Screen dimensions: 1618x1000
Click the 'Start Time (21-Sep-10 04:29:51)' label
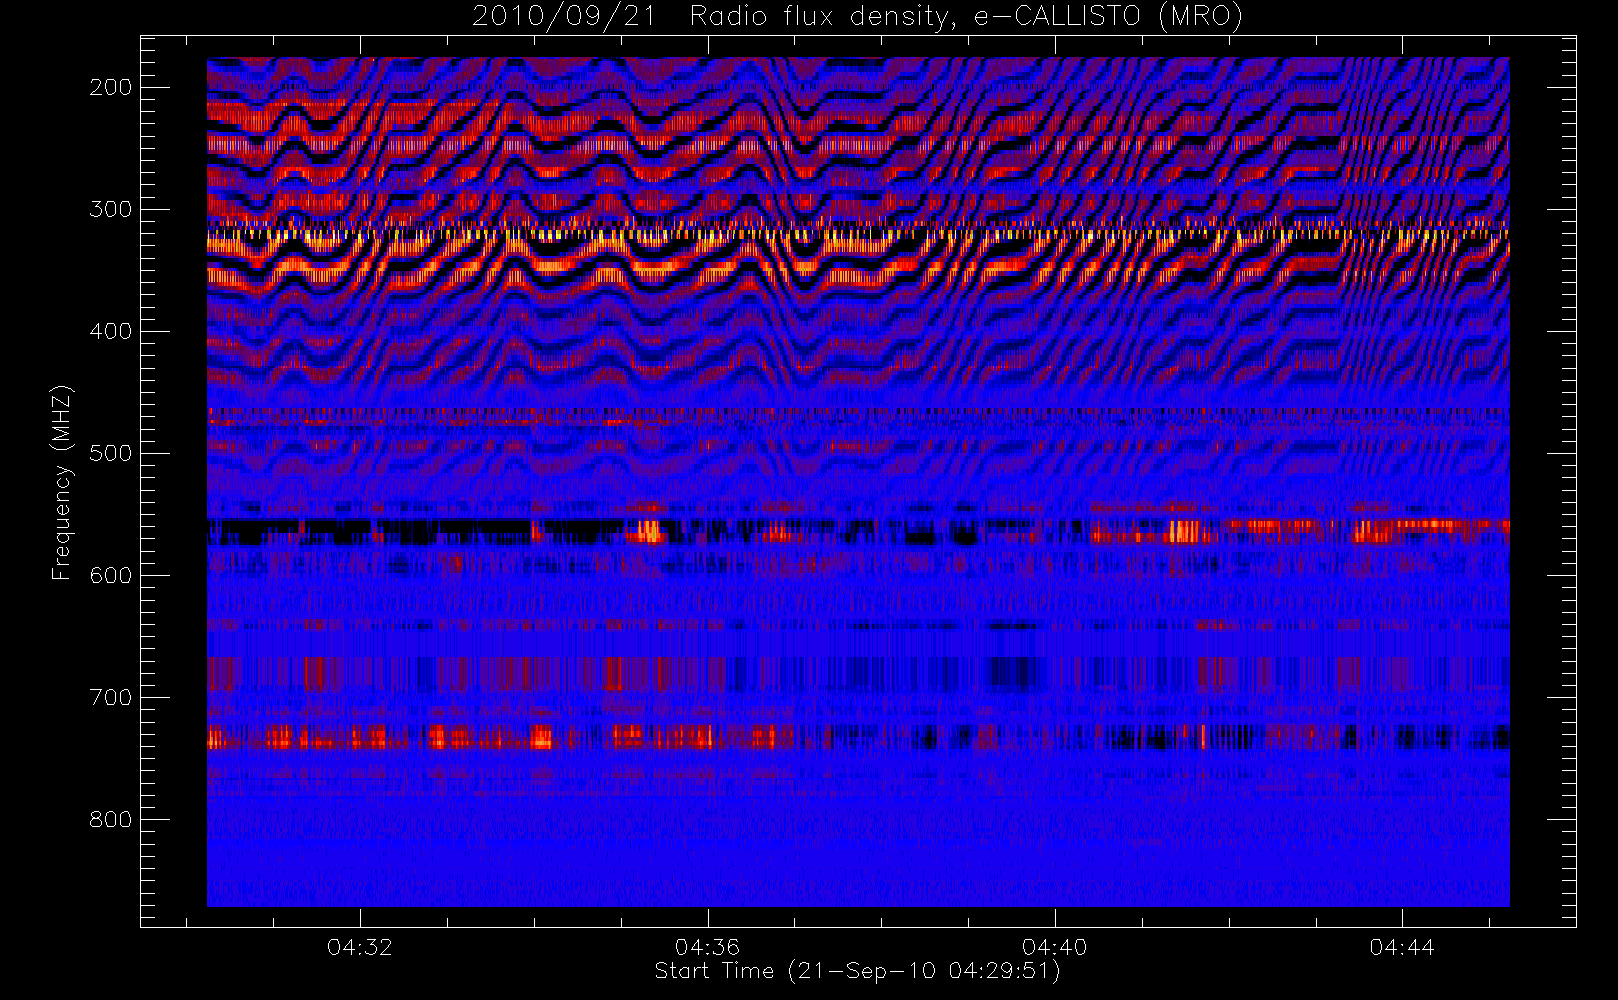[x=857, y=971]
